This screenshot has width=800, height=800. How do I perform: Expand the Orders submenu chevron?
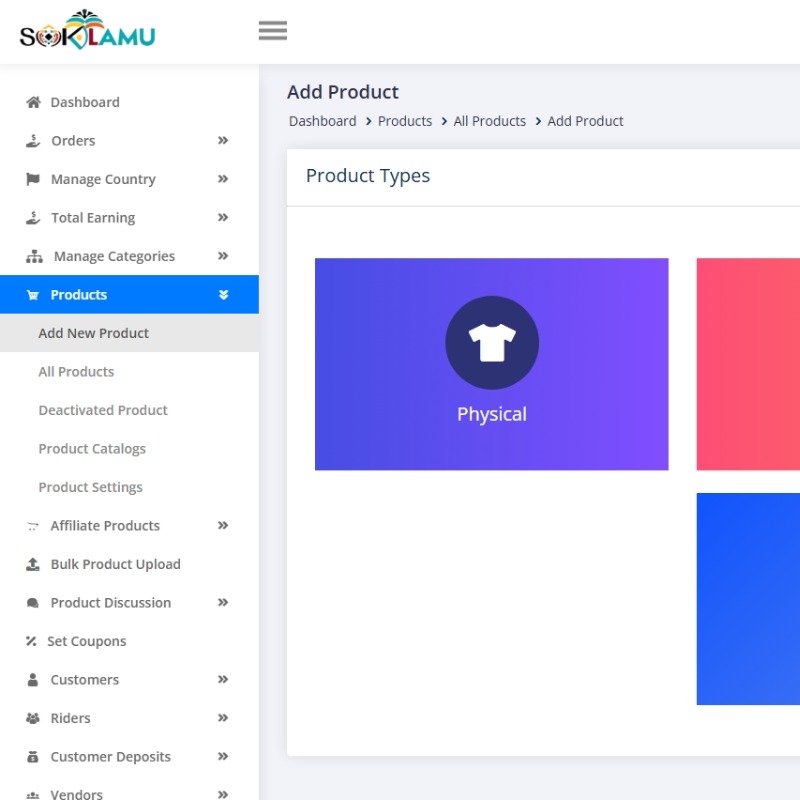tap(223, 141)
